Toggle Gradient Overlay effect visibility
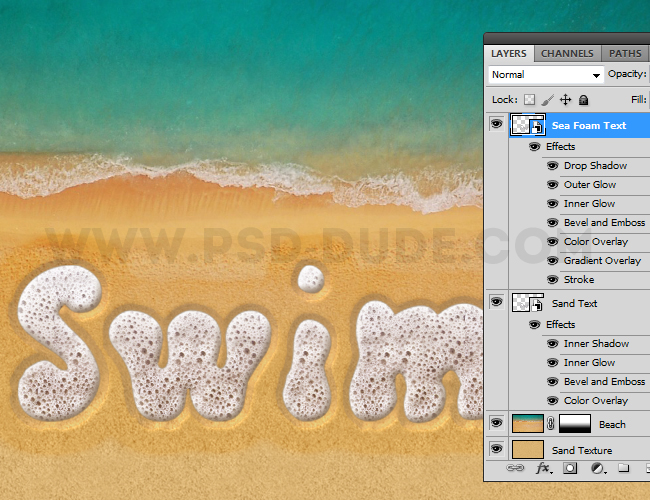Screen dimensions: 650x500 click(552, 261)
